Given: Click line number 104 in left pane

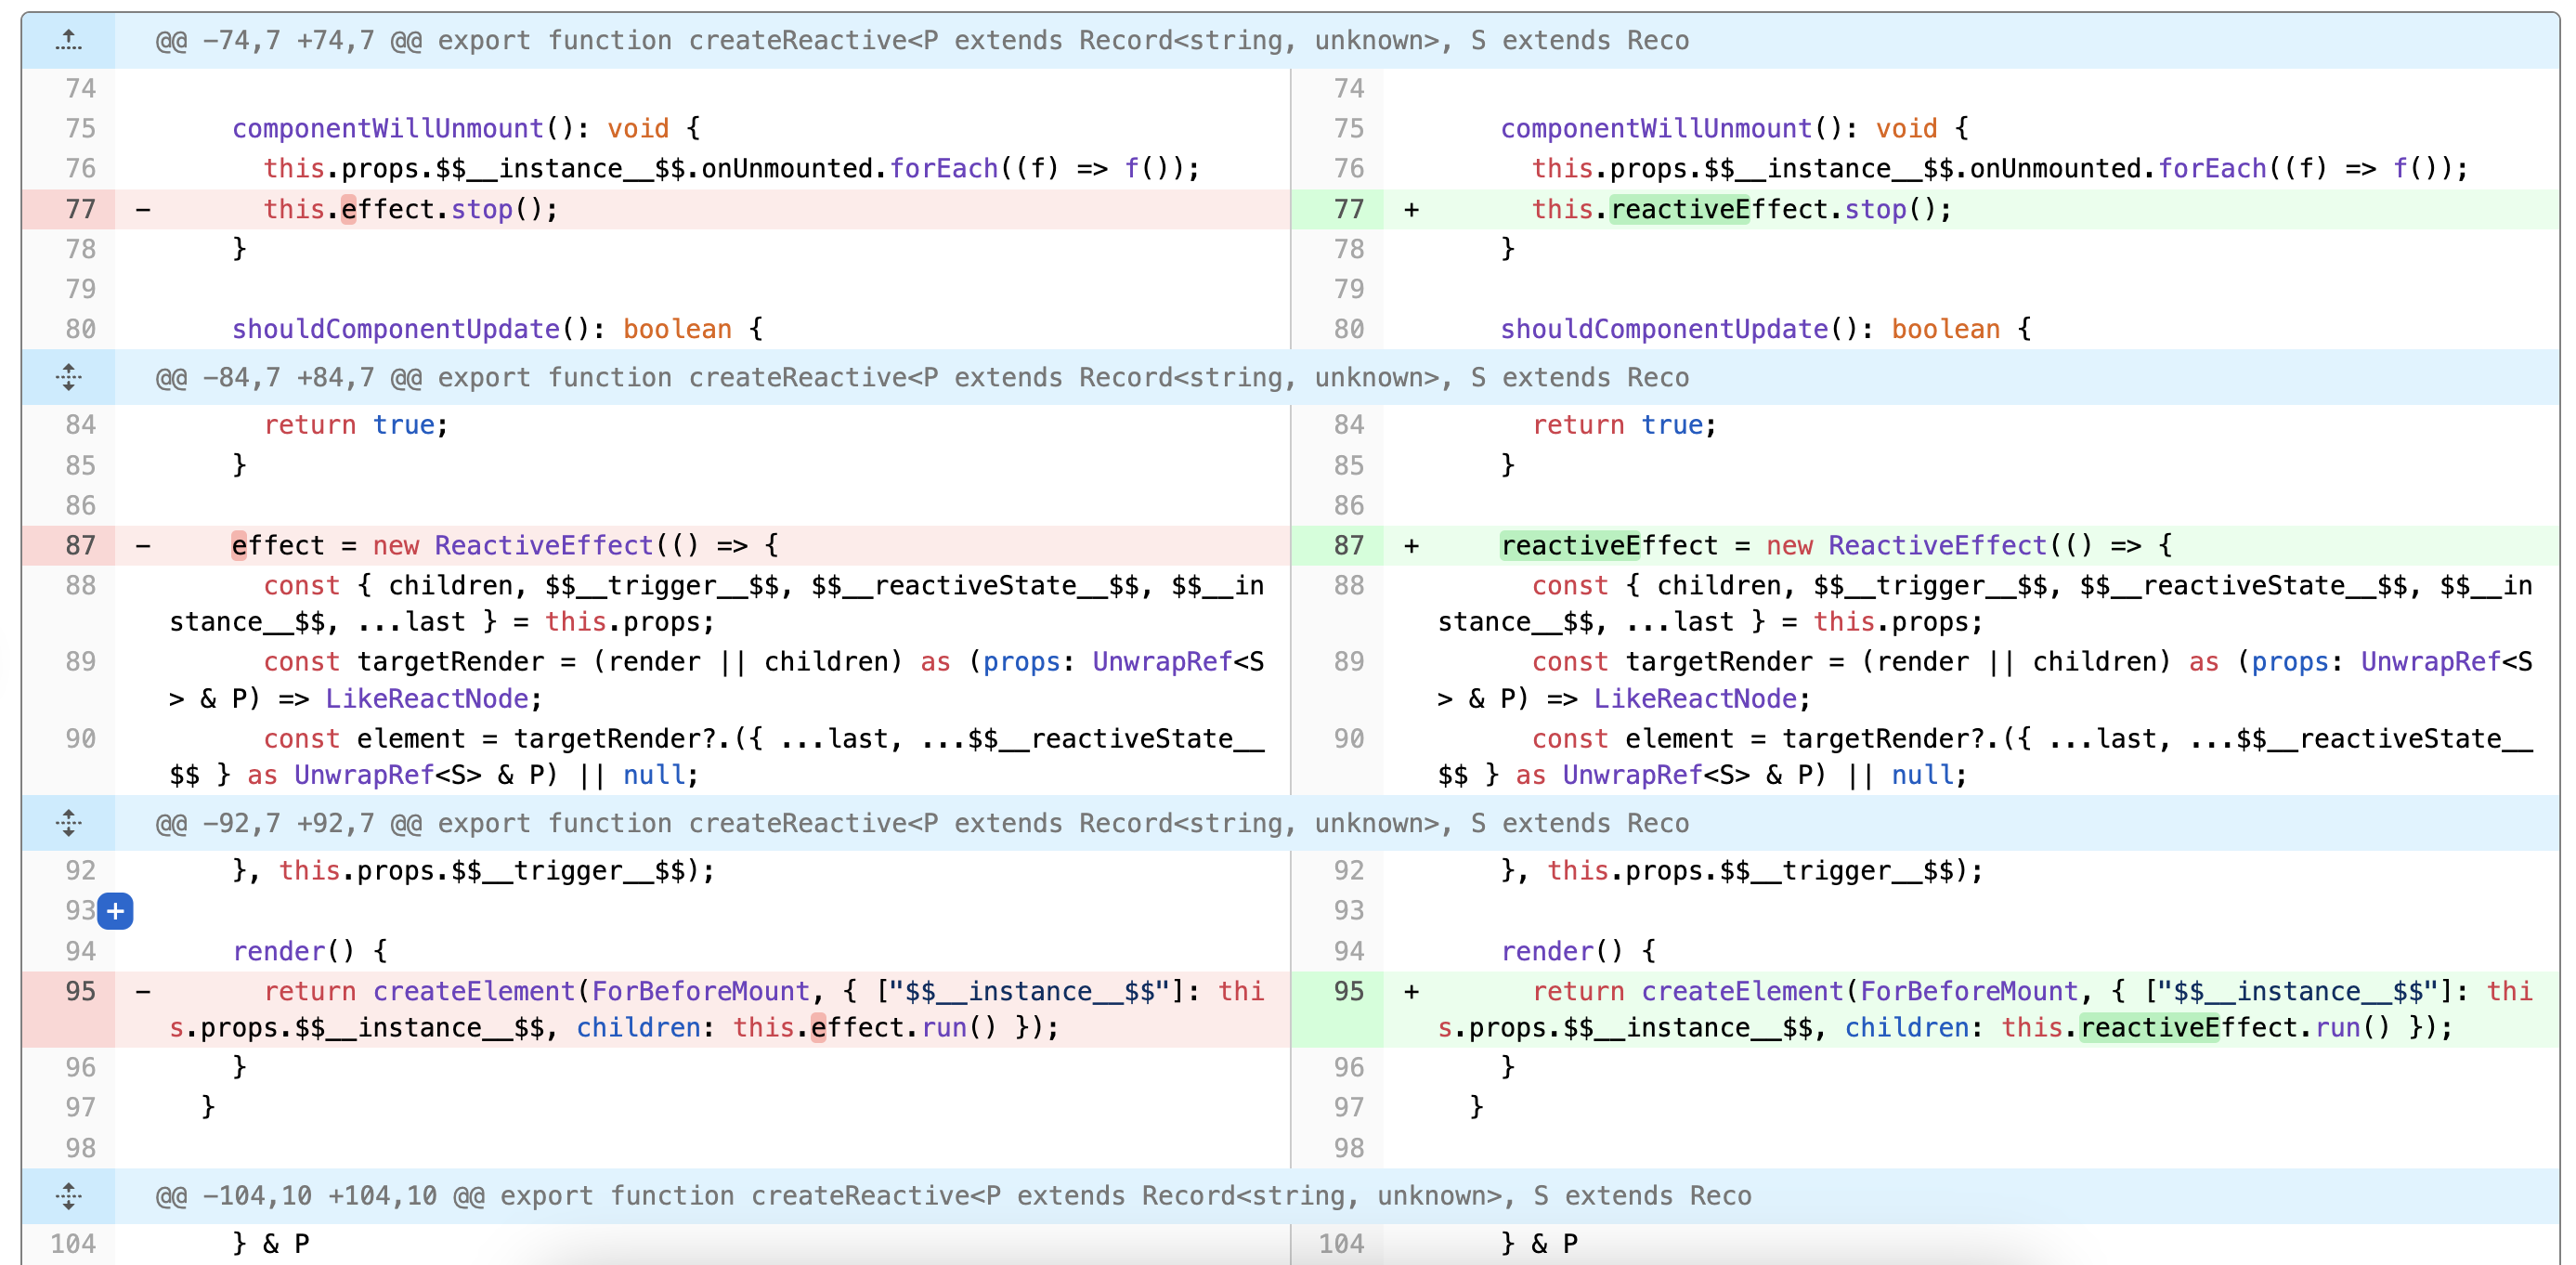Looking at the screenshot, I should click(73, 1243).
